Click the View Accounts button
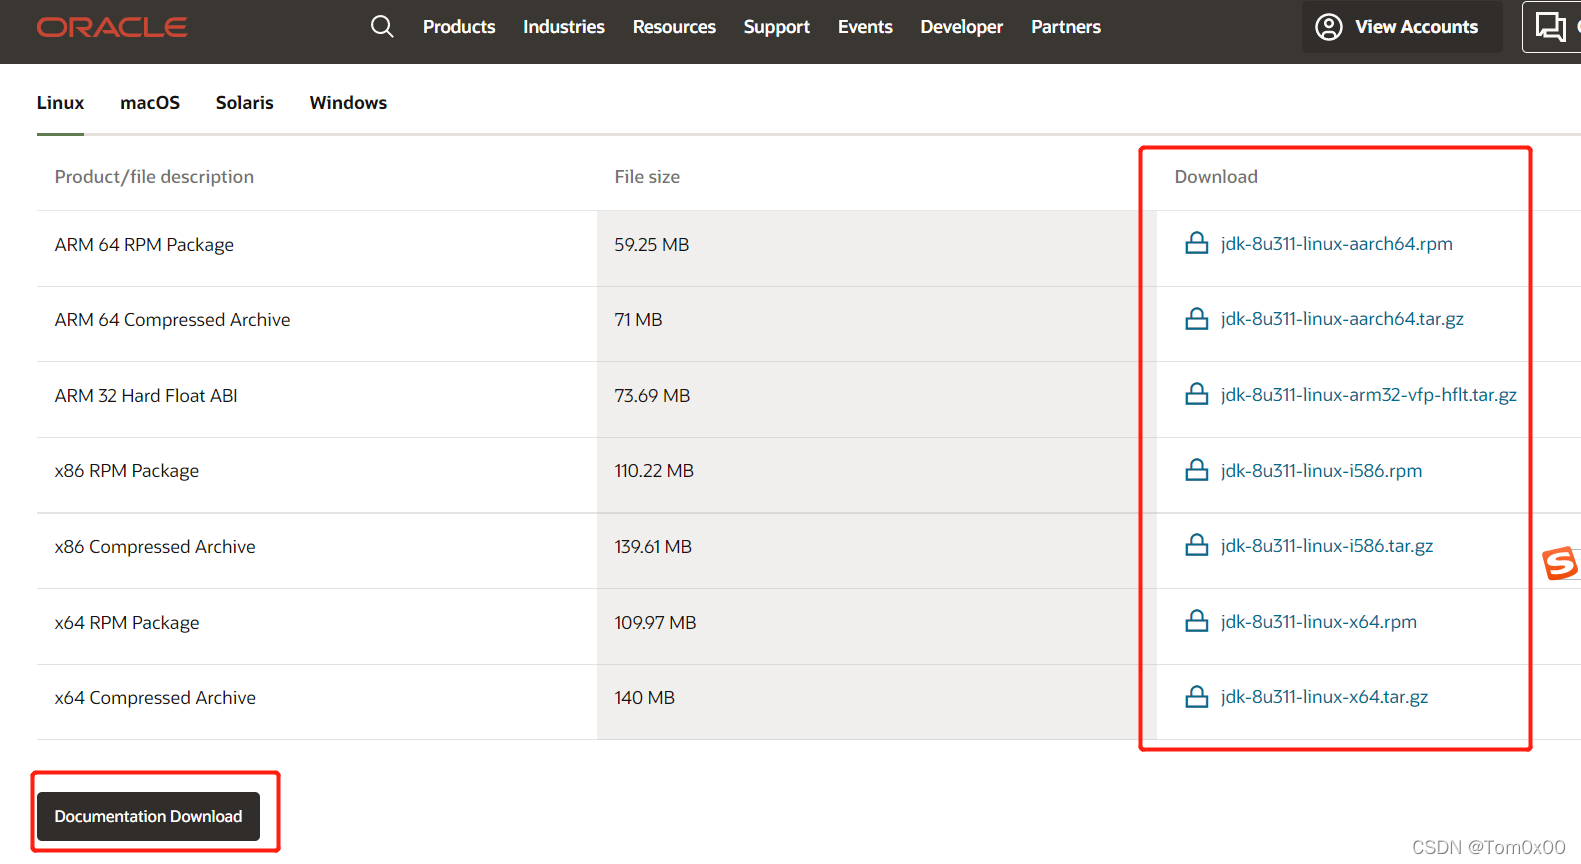 1402,27
